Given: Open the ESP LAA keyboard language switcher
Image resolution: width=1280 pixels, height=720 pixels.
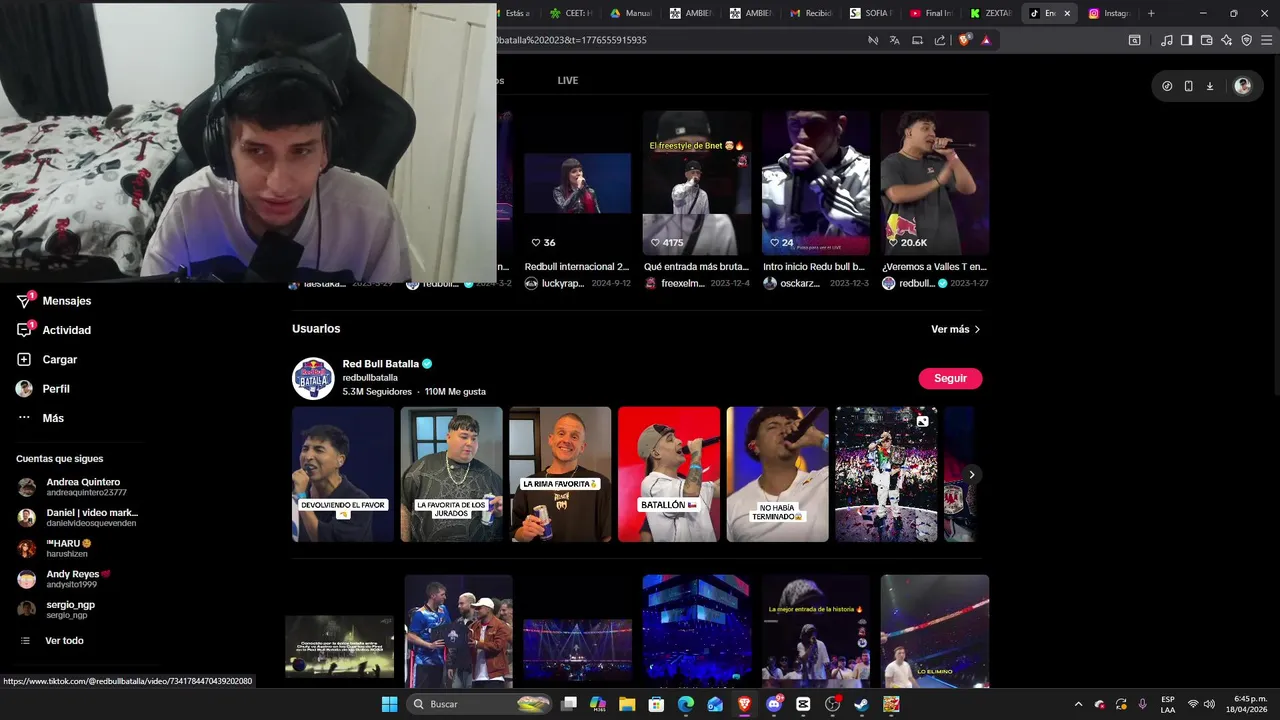Looking at the screenshot, I should pyautogui.click(x=1168, y=704).
